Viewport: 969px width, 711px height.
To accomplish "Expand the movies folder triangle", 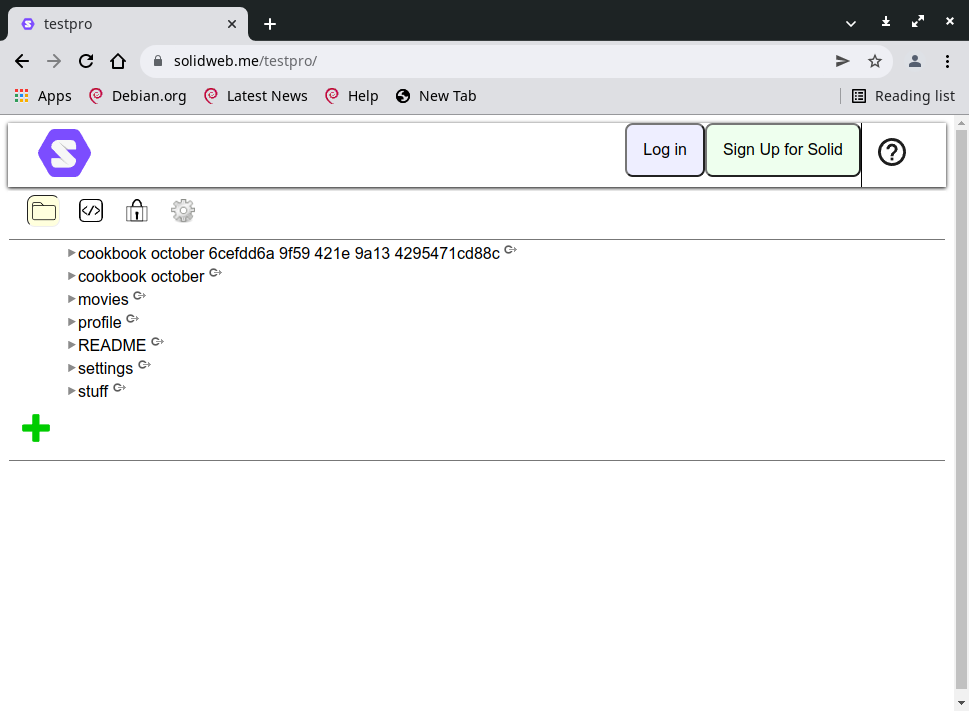I will 71,299.
